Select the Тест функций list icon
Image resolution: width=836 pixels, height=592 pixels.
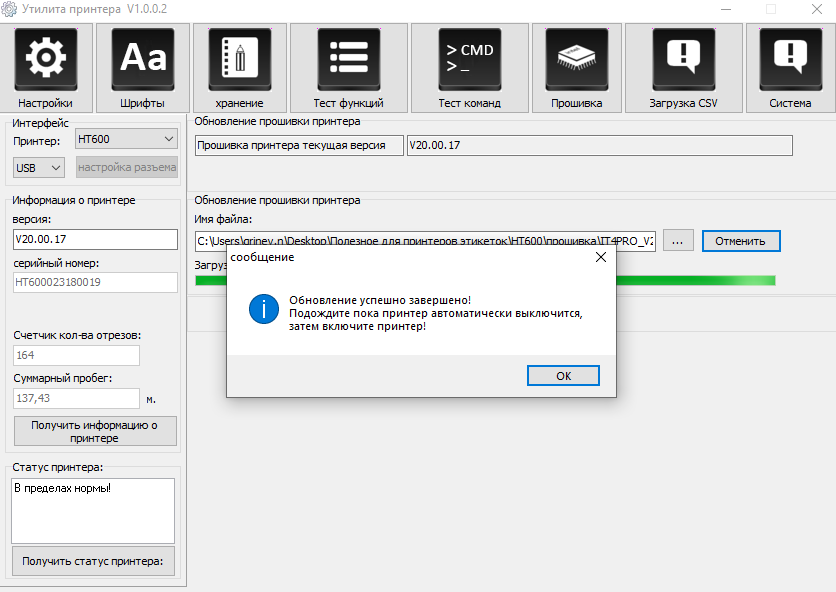click(x=348, y=60)
